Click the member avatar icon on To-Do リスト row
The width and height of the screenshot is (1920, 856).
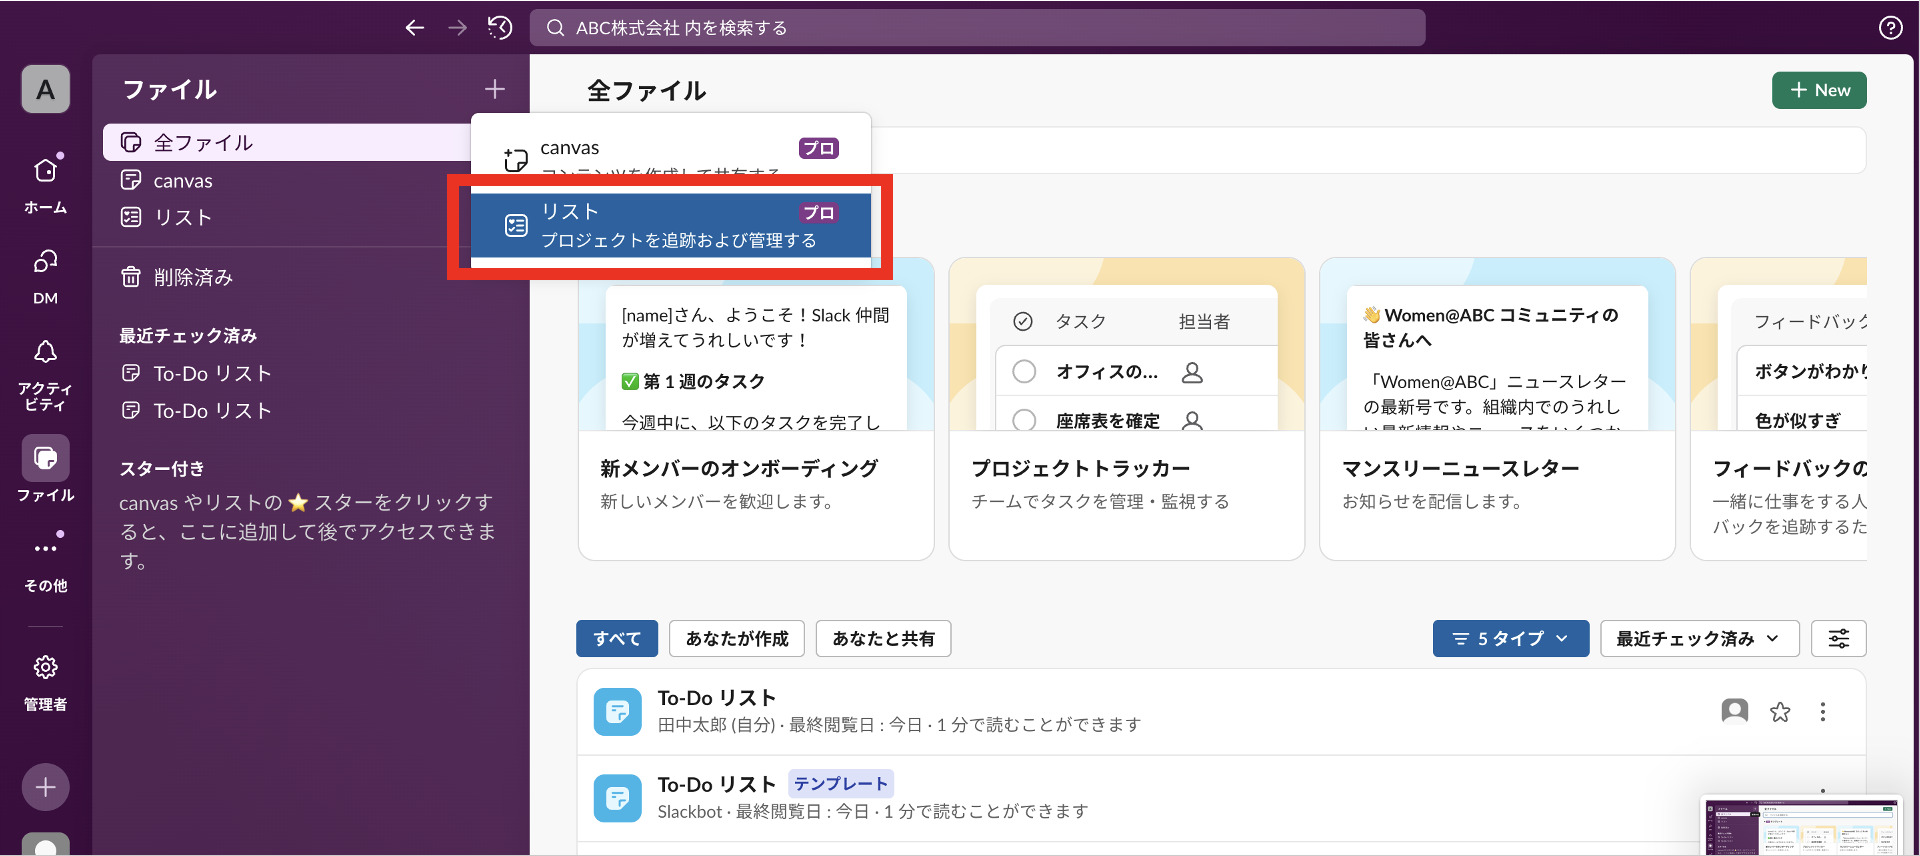click(1735, 711)
